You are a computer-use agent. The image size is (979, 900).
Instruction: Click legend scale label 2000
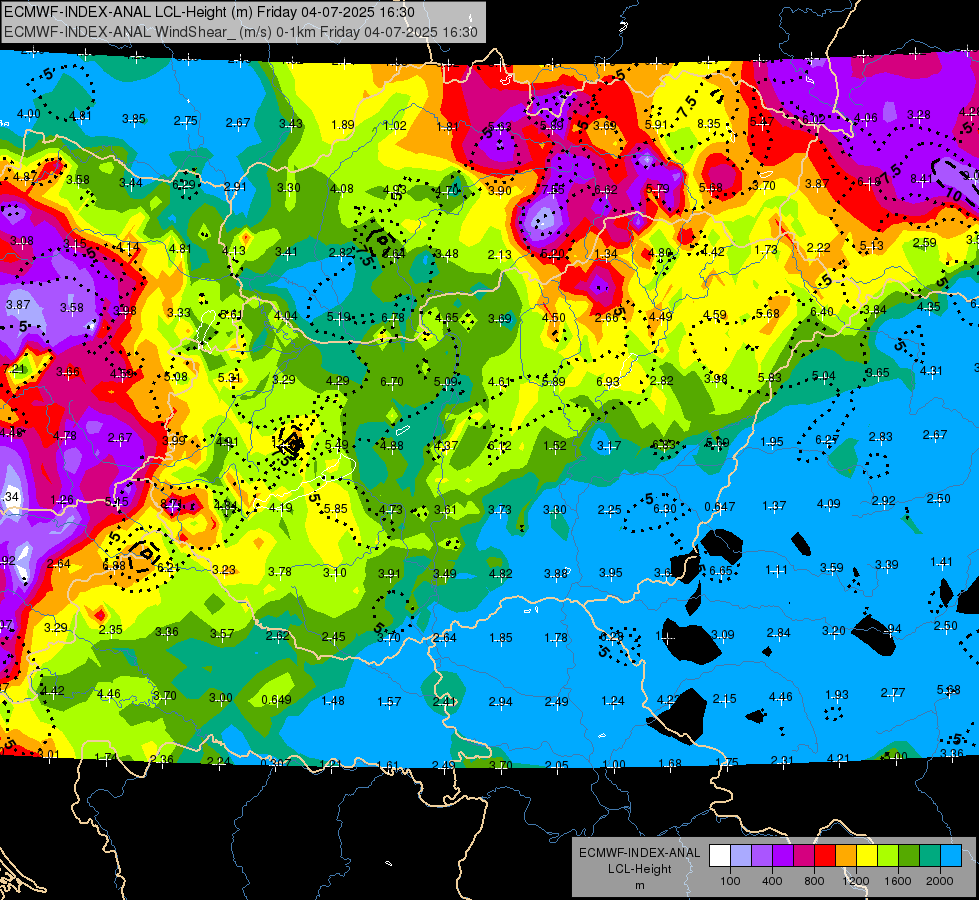point(940,881)
